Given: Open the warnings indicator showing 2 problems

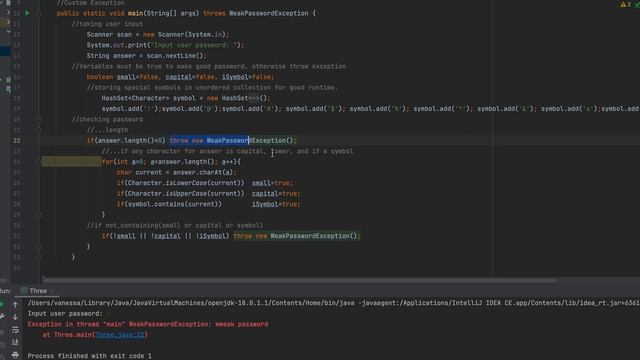Looking at the screenshot, I should (625, 4).
